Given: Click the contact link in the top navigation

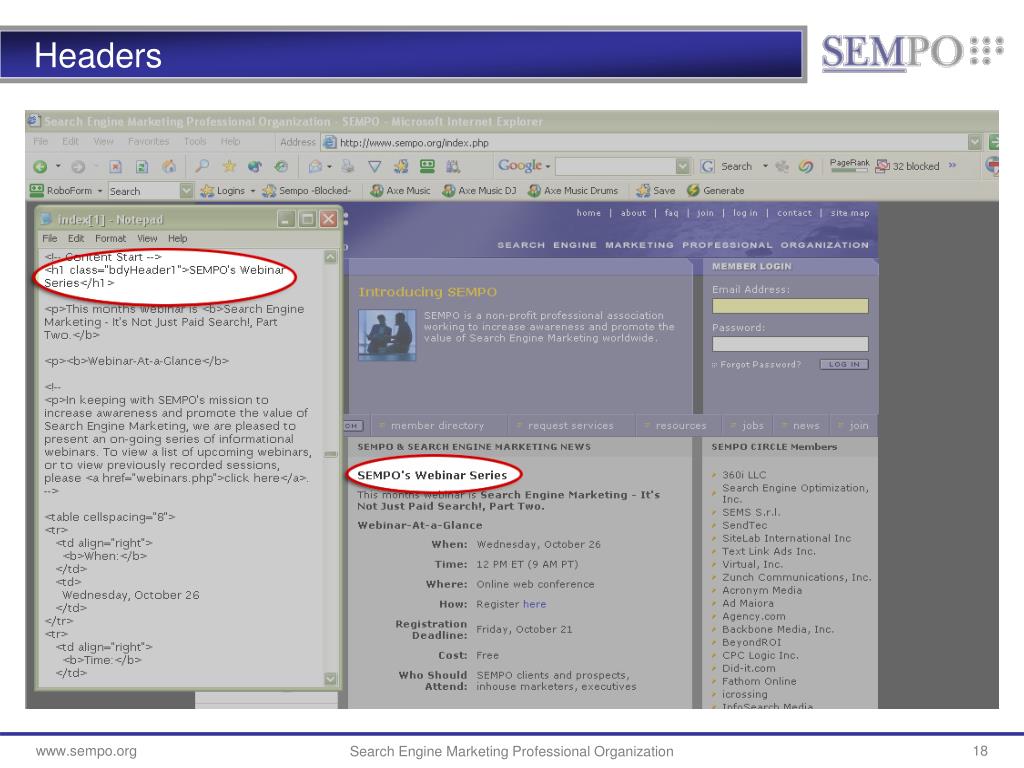Looking at the screenshot, I should click(x=794, y=213).
